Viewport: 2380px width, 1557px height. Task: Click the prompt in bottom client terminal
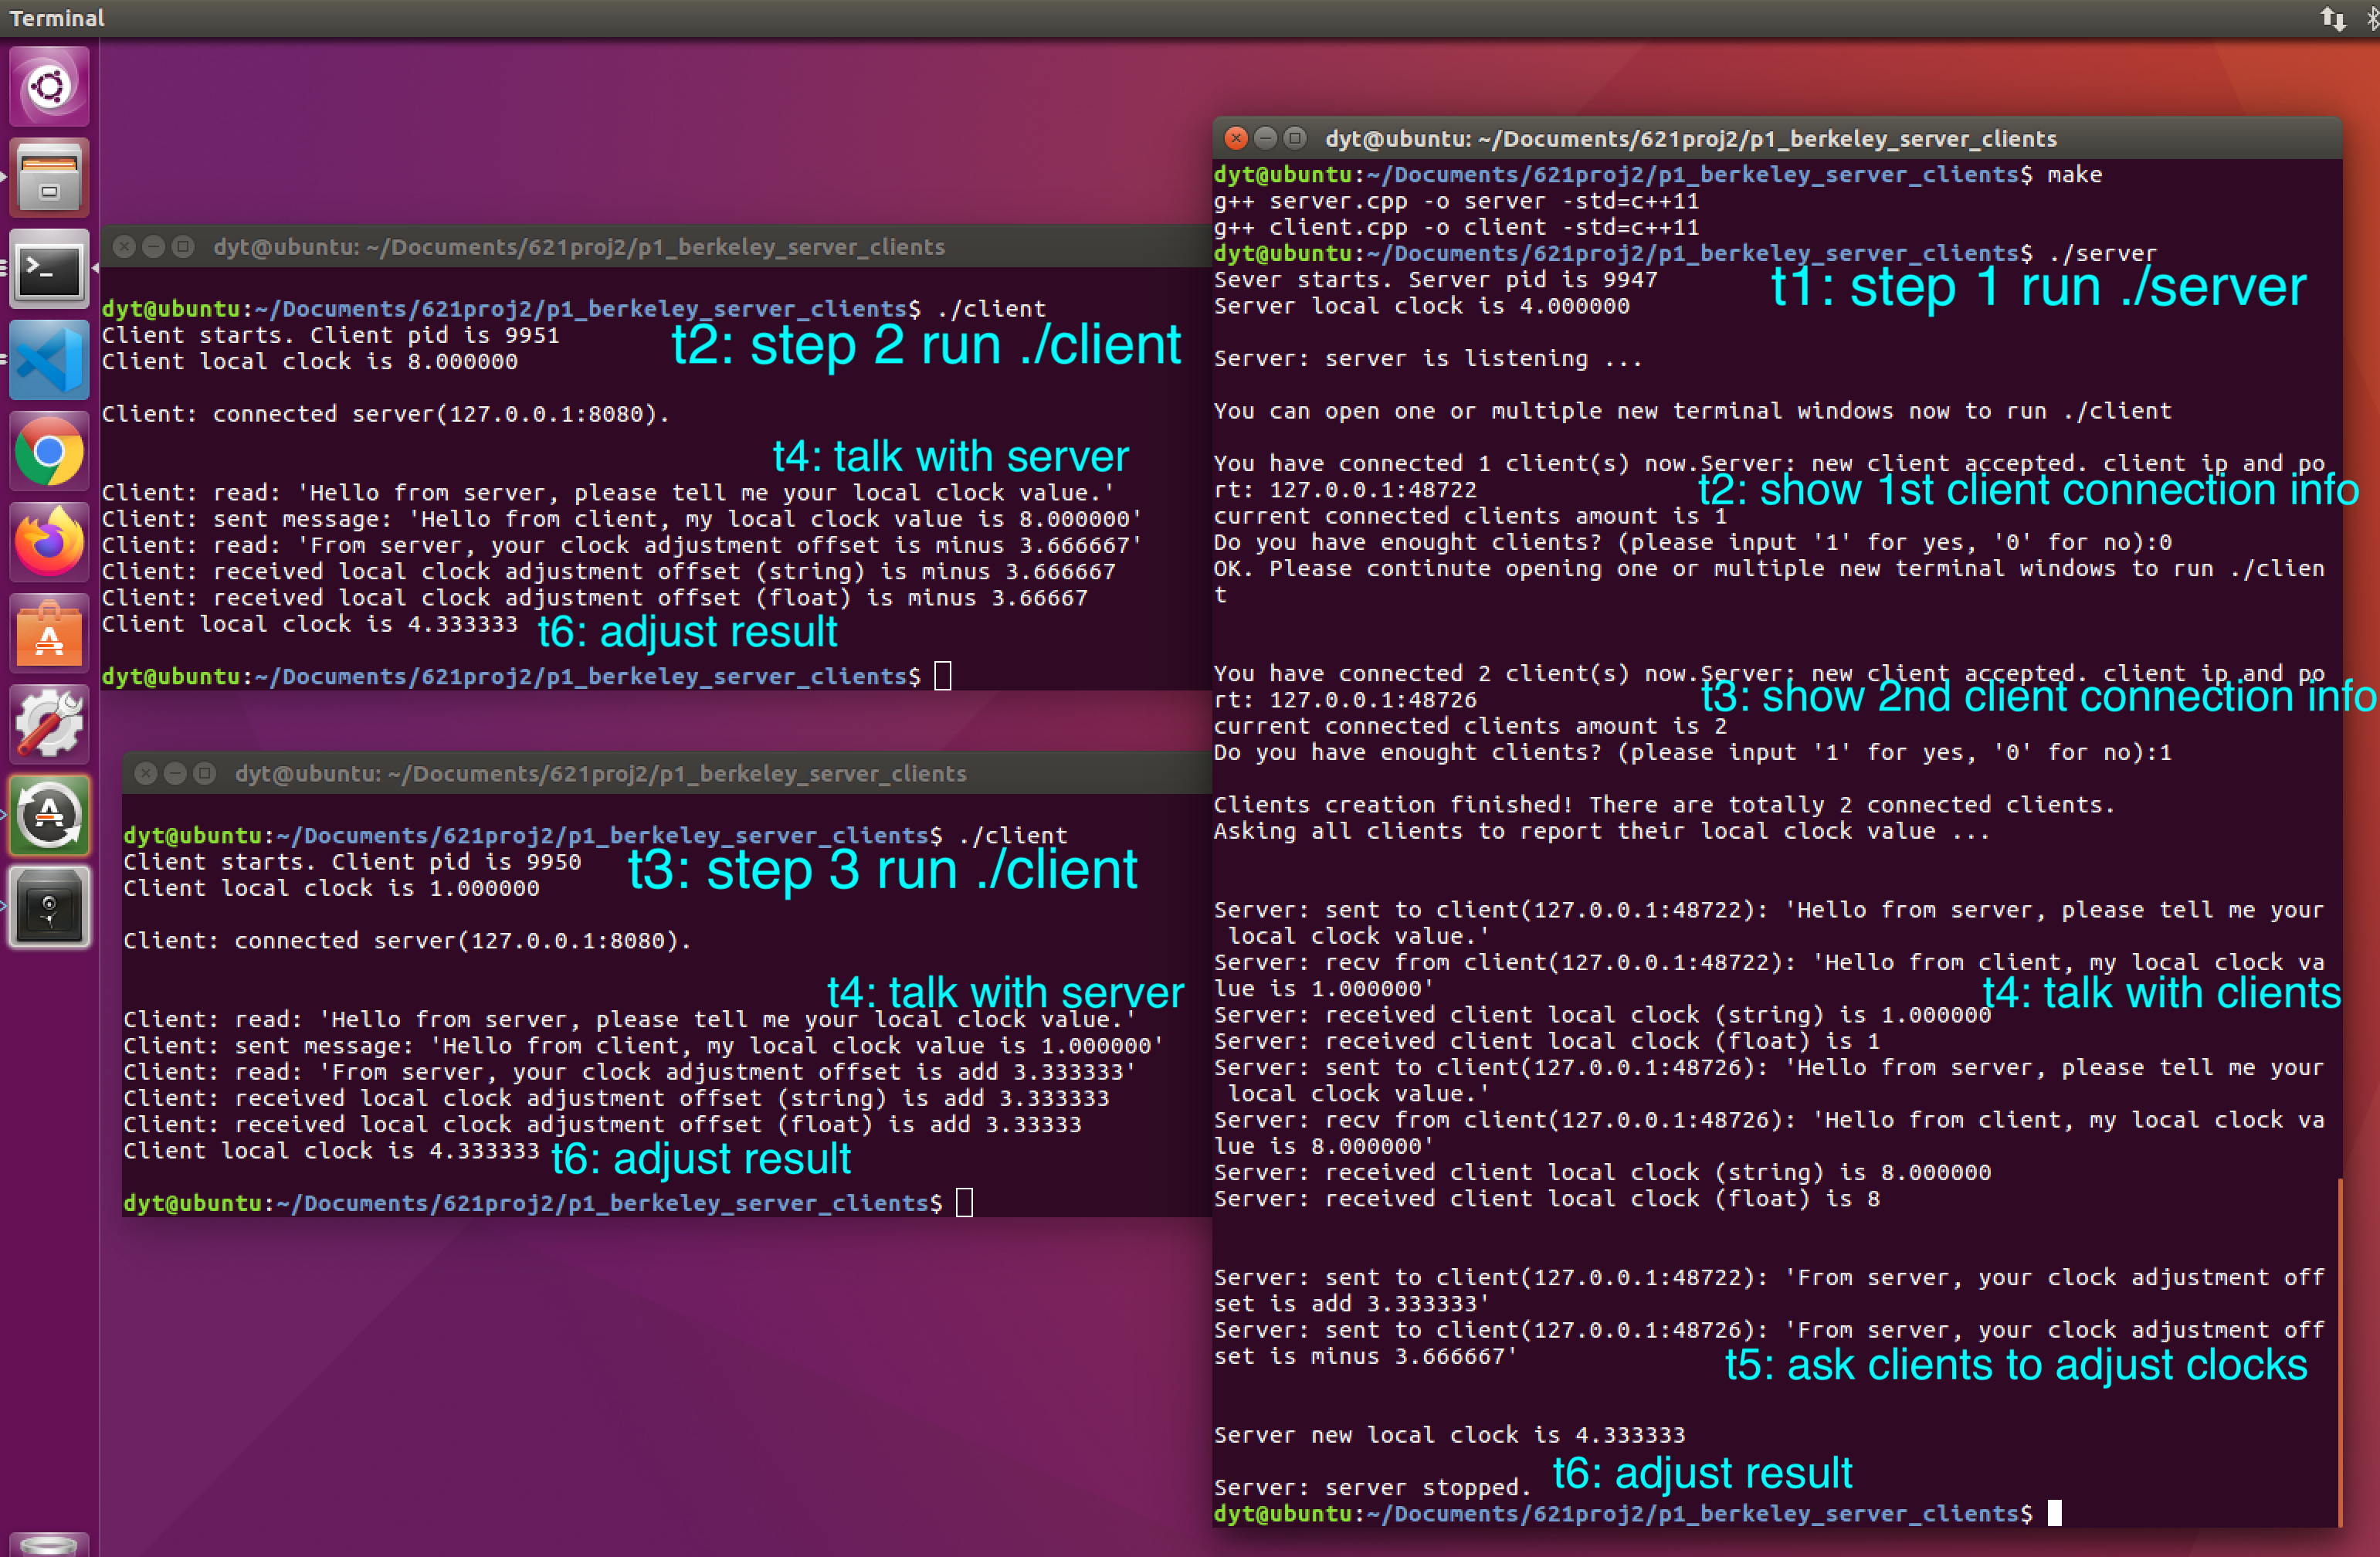pyautogui.click(x=964, y=1203)
